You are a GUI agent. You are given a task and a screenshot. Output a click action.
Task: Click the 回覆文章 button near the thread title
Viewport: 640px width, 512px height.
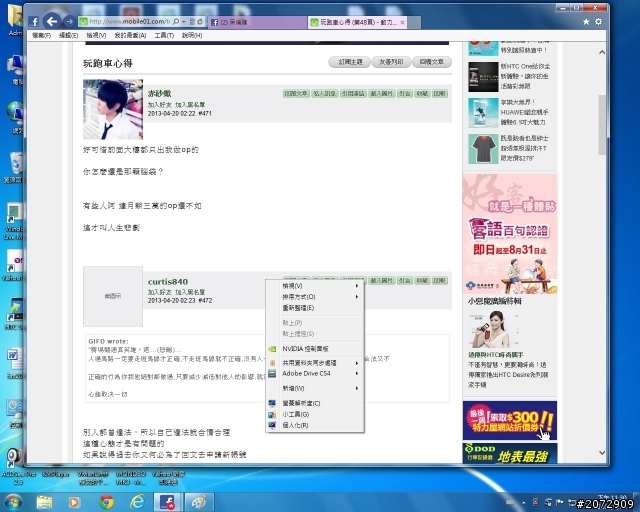tap(432, 62)
